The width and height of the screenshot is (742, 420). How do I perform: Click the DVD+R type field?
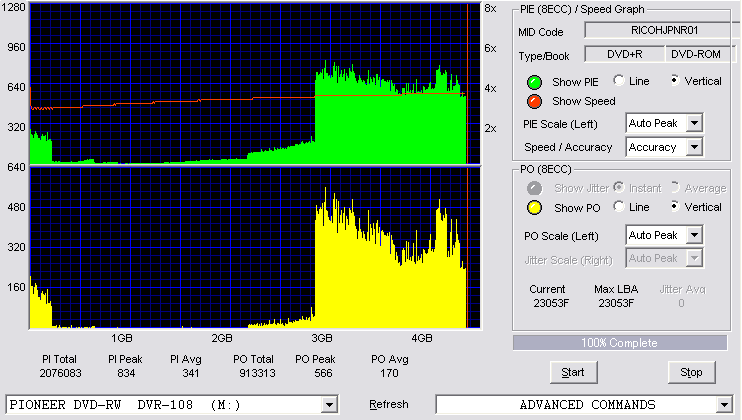[x=625, y=54]
